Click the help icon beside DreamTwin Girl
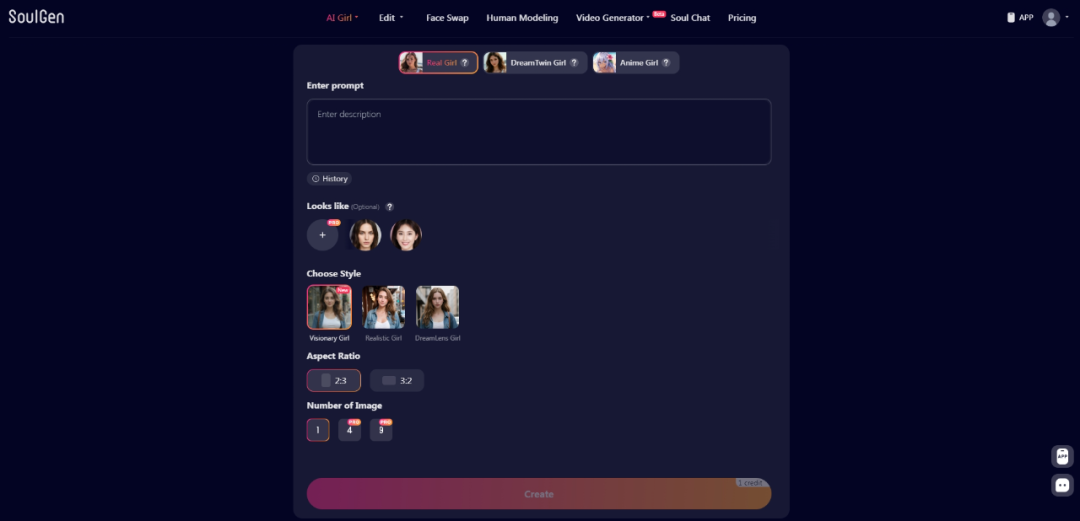Viewport: 1080px width, 521px height. (x=574, y=63)
